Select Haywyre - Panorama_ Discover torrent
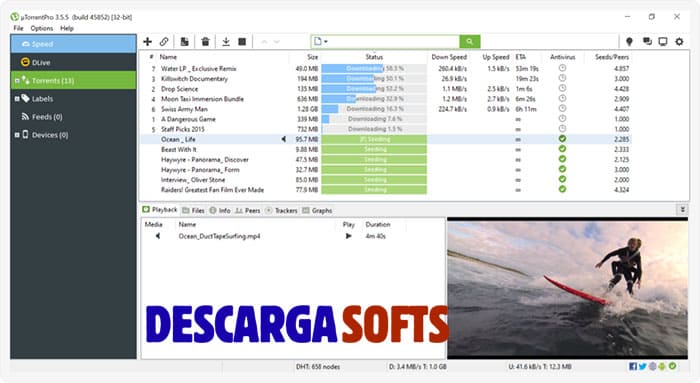This screenshot has height=383, width=700. [204, 159]
